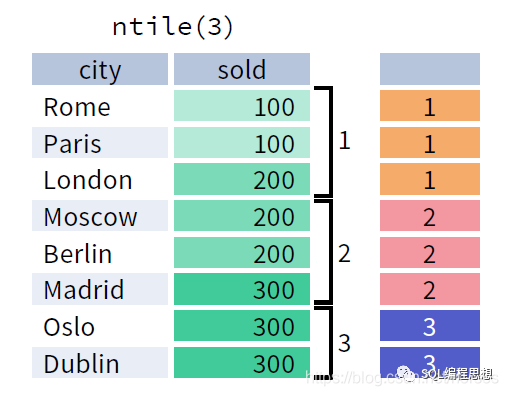The image size is (508, 396).
Task: Click the London row label
Action: [x=88, y=180]
